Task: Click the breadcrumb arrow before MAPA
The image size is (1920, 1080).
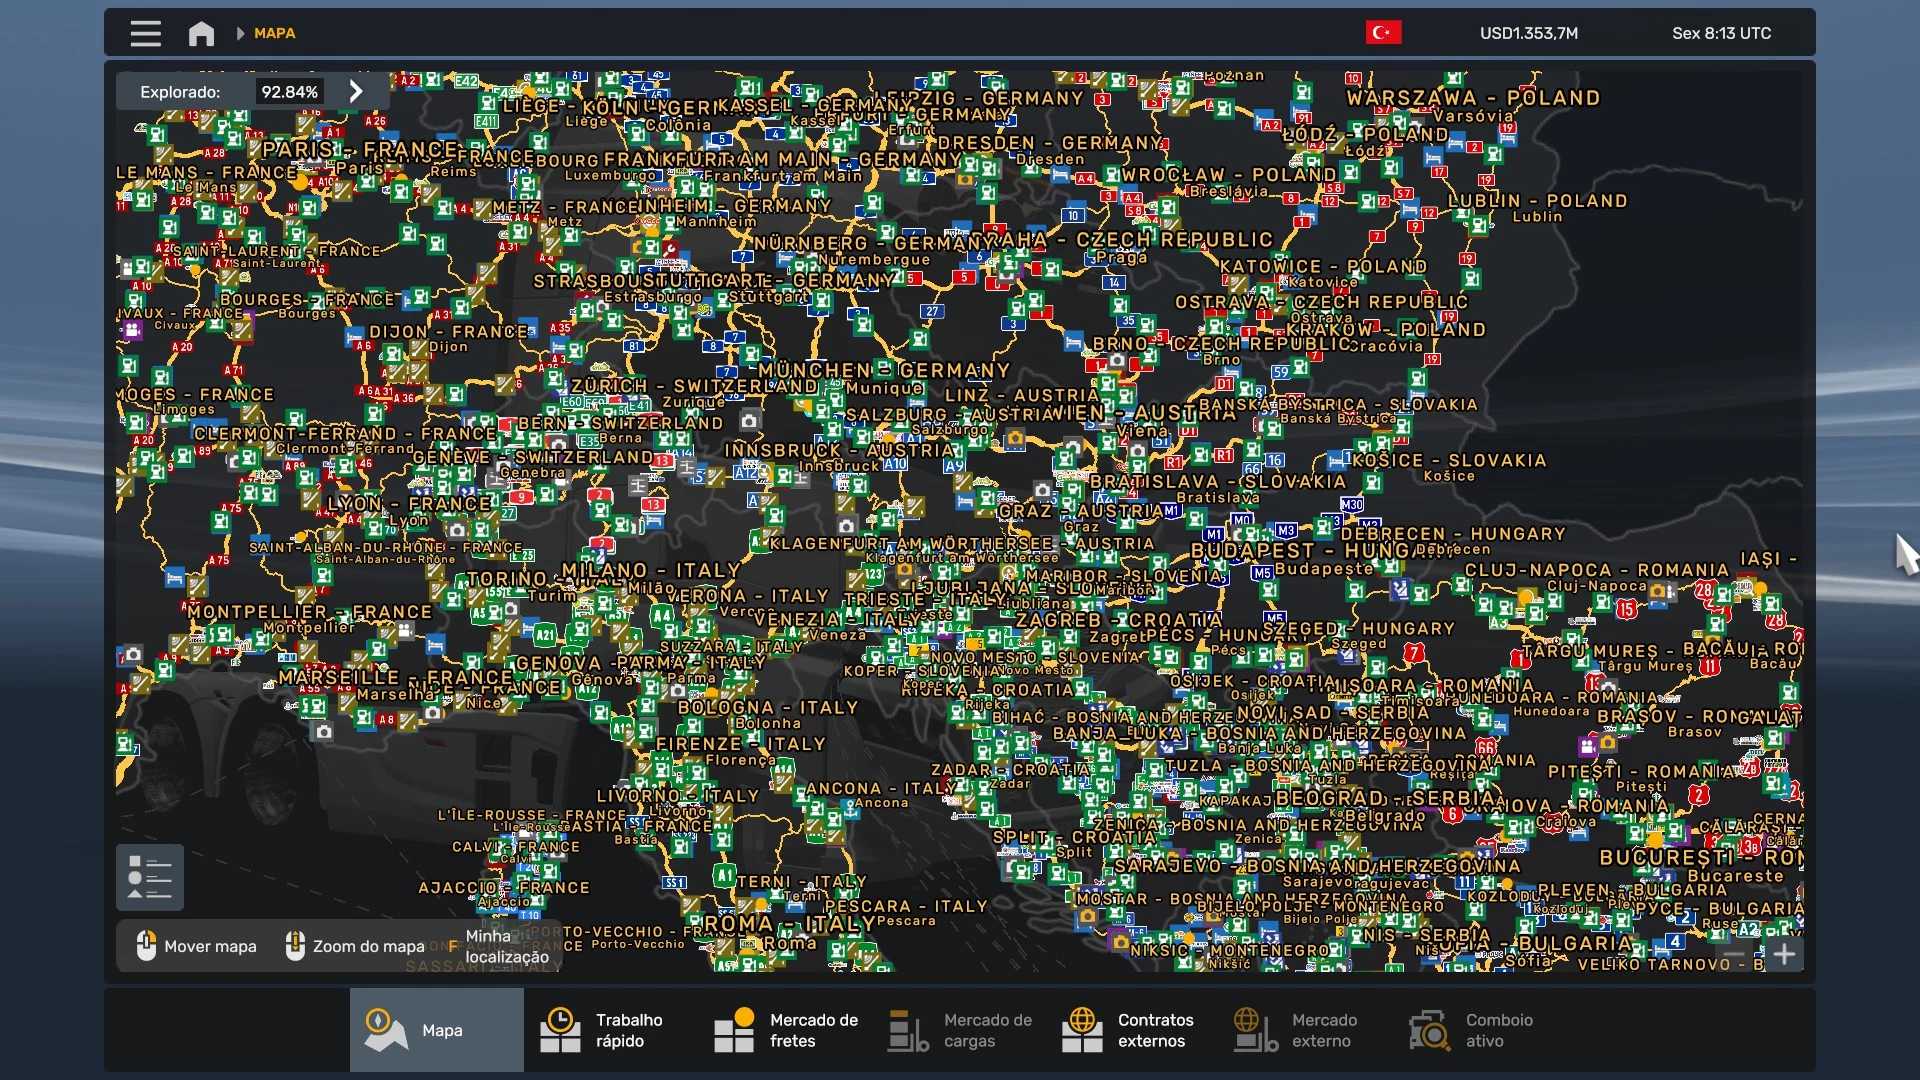Action: click(x=240, y=34)
